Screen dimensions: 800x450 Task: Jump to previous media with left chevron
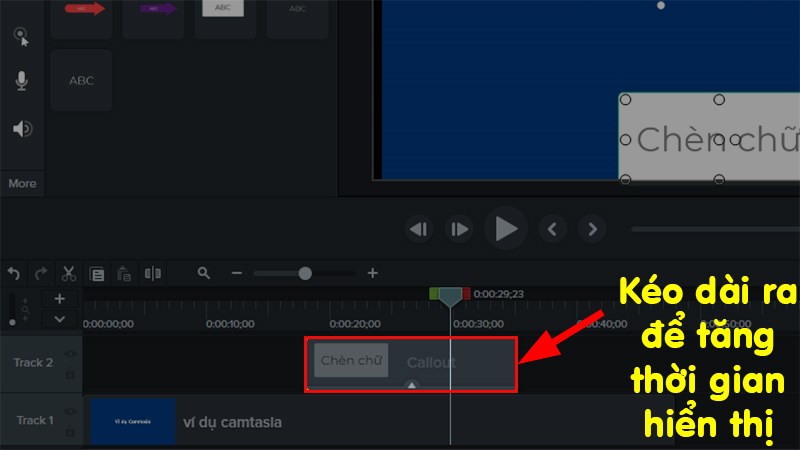(x=552, y=229)
